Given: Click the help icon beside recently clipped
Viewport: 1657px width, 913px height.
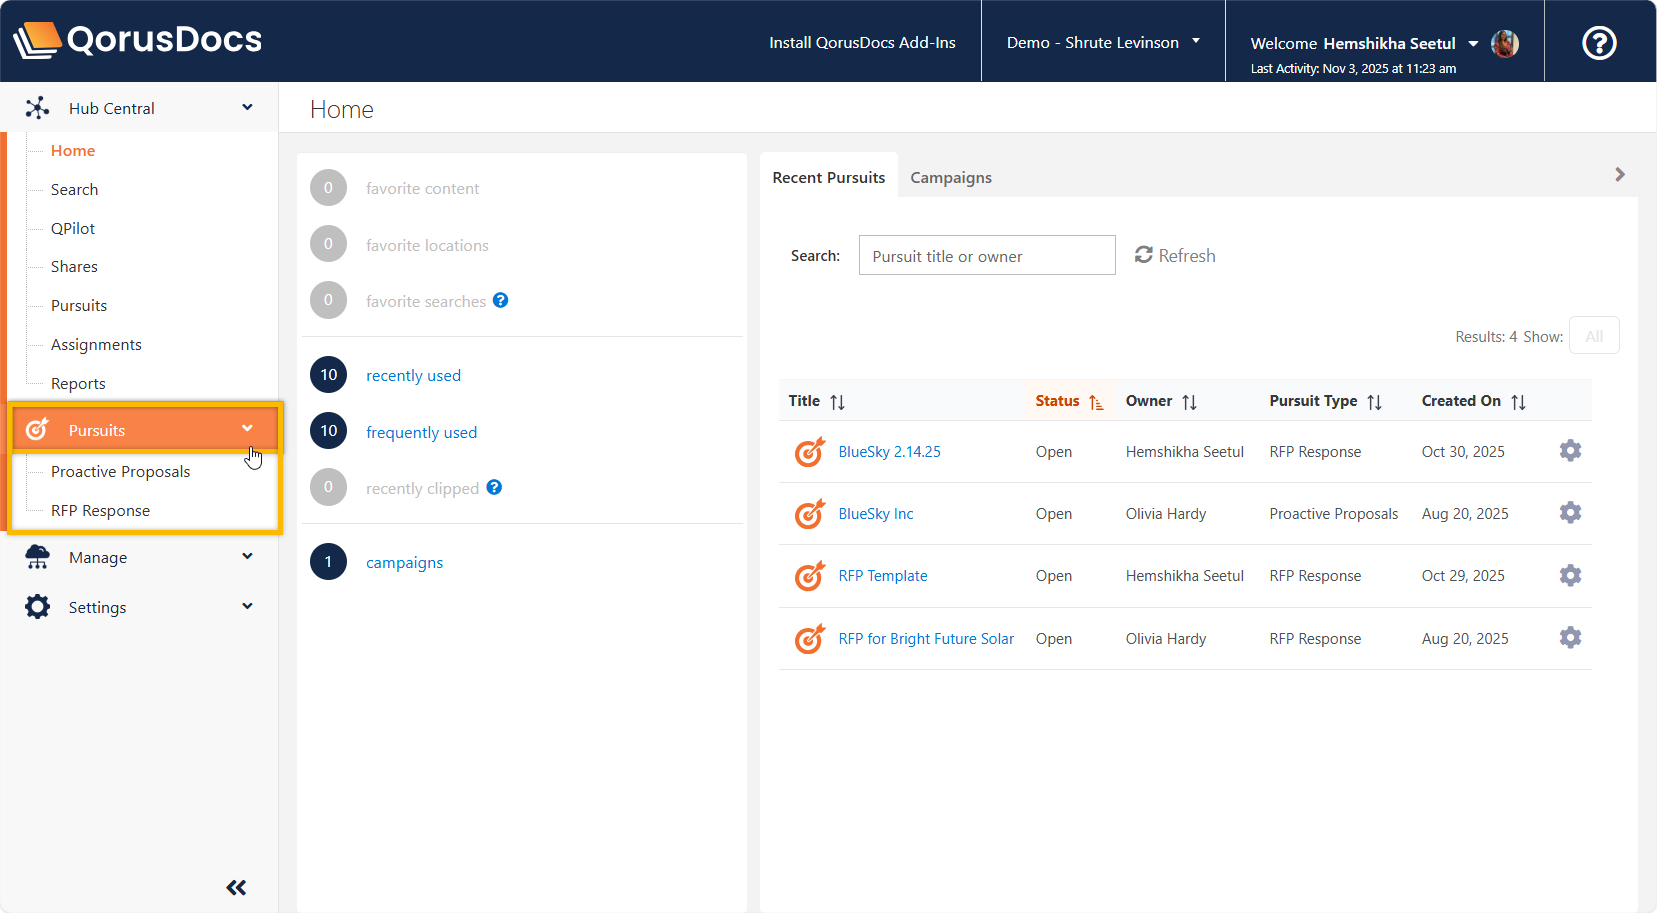Looking at the screenshot, I should coord(494,487).
